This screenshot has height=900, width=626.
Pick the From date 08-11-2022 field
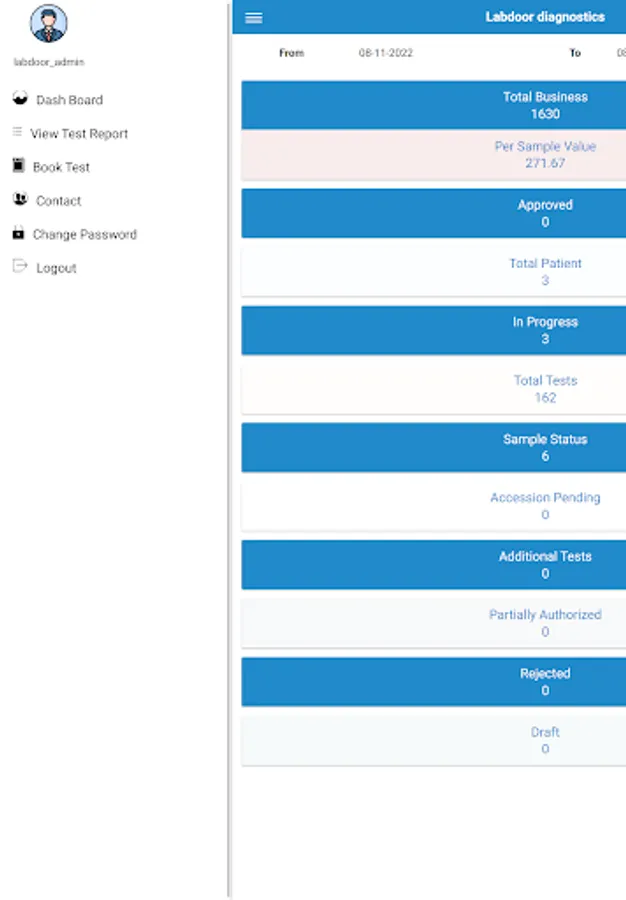[385, 53]
